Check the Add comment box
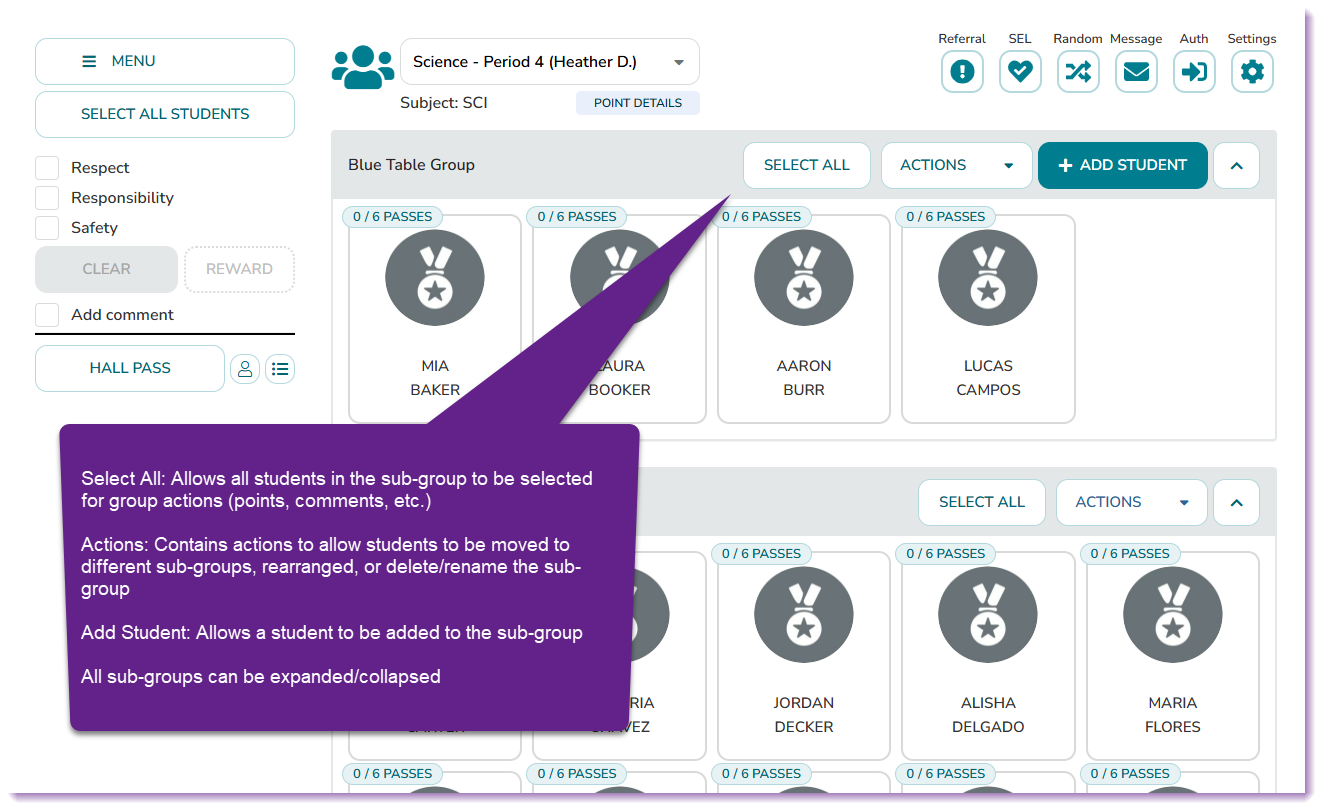1323x811 pixels. (x=47, y=315)
